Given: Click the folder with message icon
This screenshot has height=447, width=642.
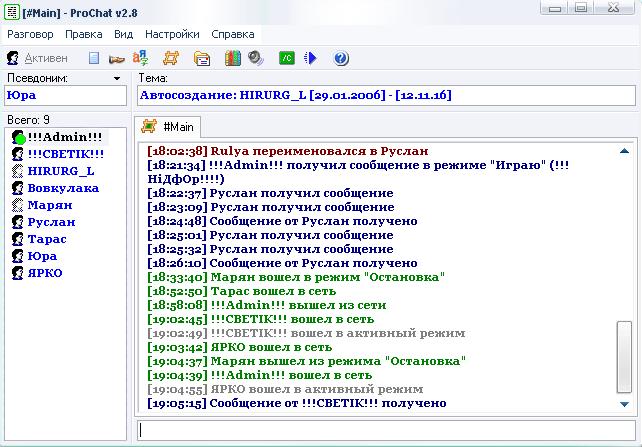Looking at the screenshot, I should pyautogui.click(x=201, y=58).
